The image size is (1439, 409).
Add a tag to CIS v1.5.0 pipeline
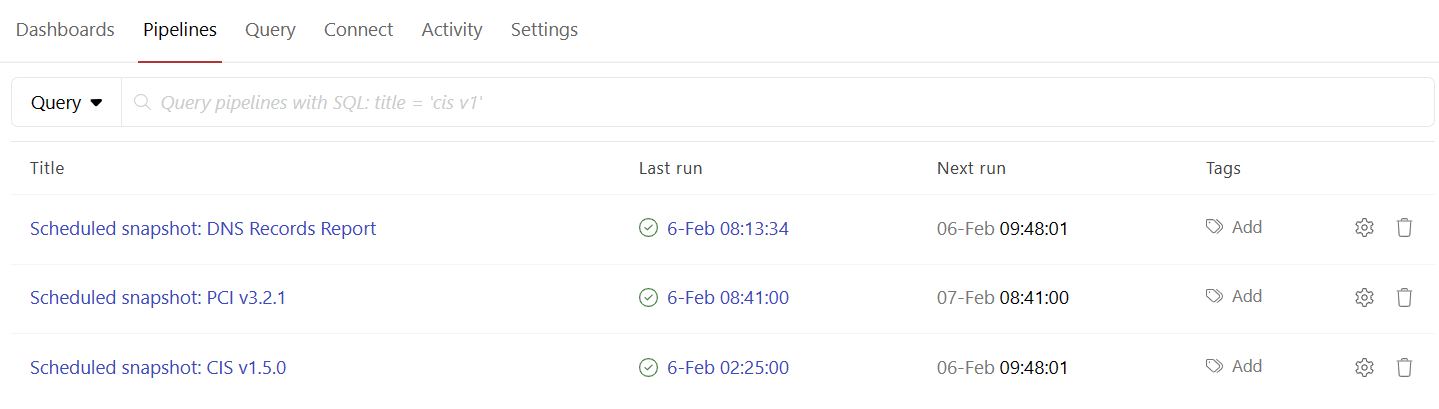pyautogui.click(x=1234, y=366)
